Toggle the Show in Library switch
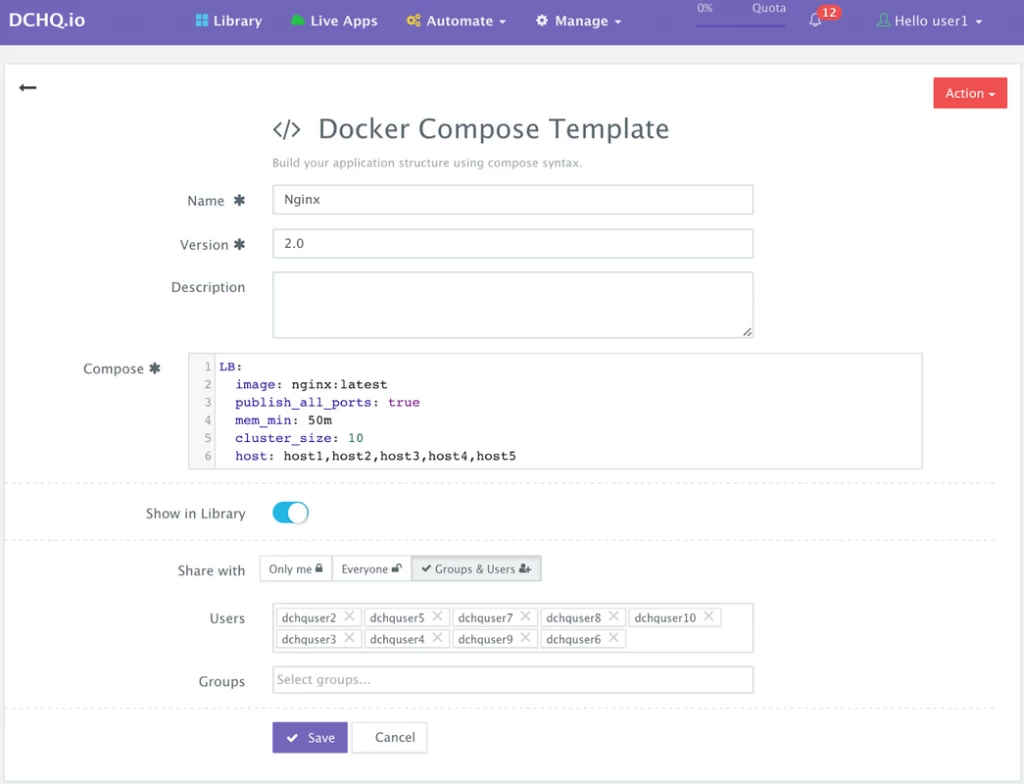Viewport: 1024px width, 784px height. pos(290,513)
